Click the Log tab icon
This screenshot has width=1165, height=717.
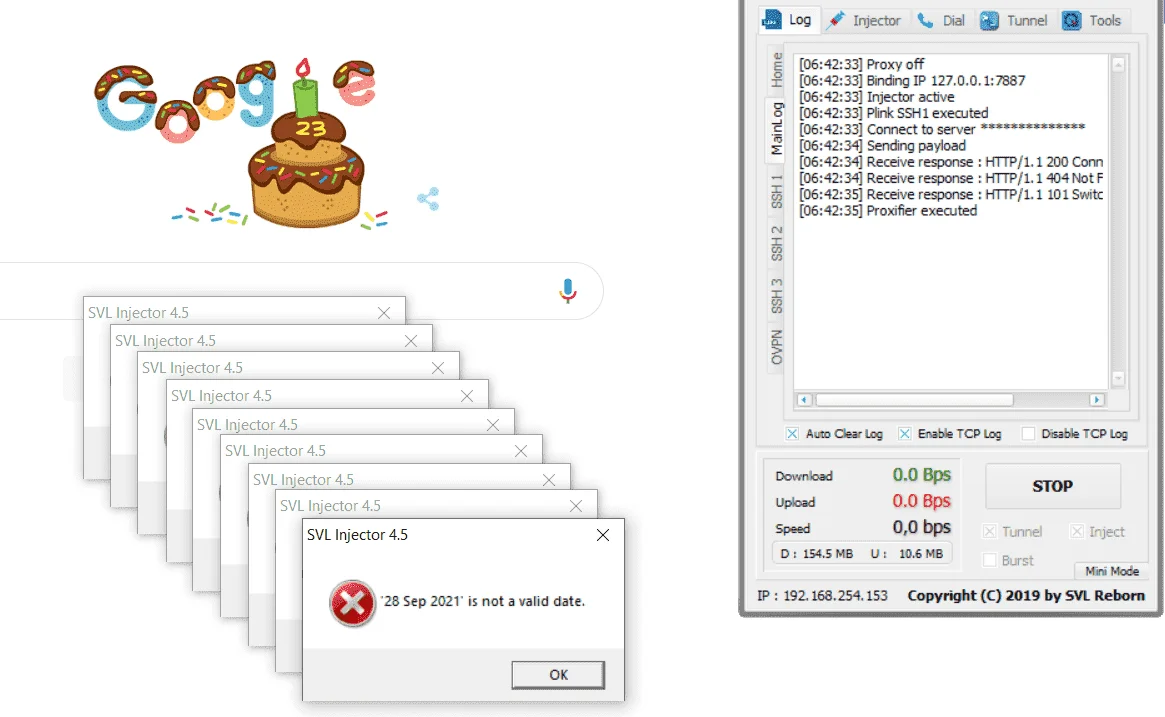pos(772,19)
